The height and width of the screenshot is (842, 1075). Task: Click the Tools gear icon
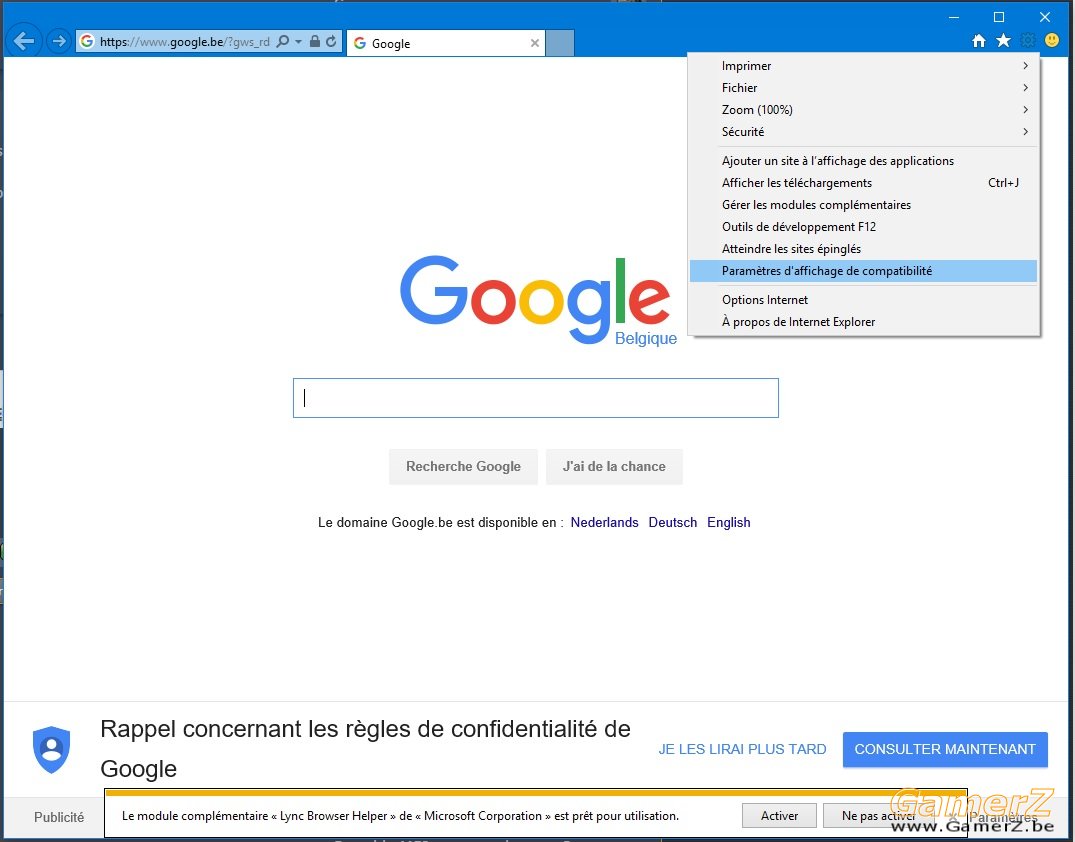coord(1028,40)
